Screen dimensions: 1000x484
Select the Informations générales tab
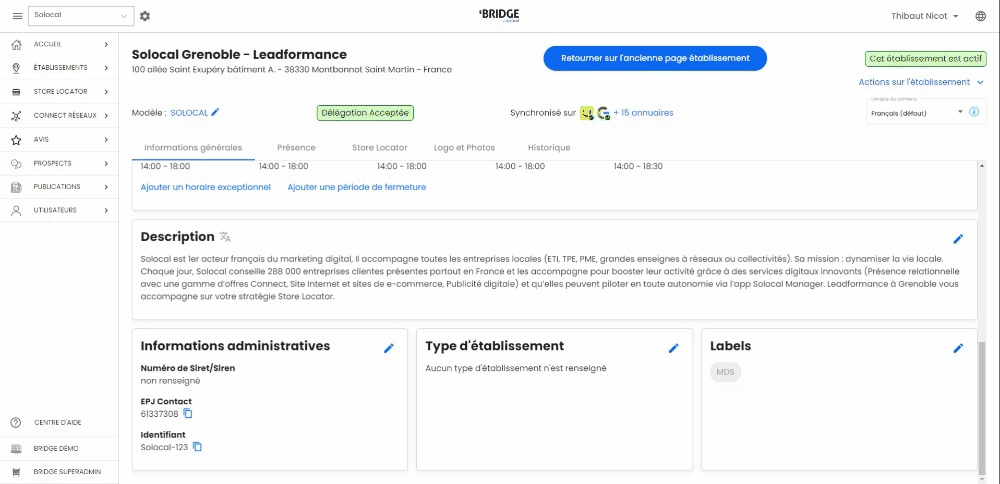(x=193, y=147)
